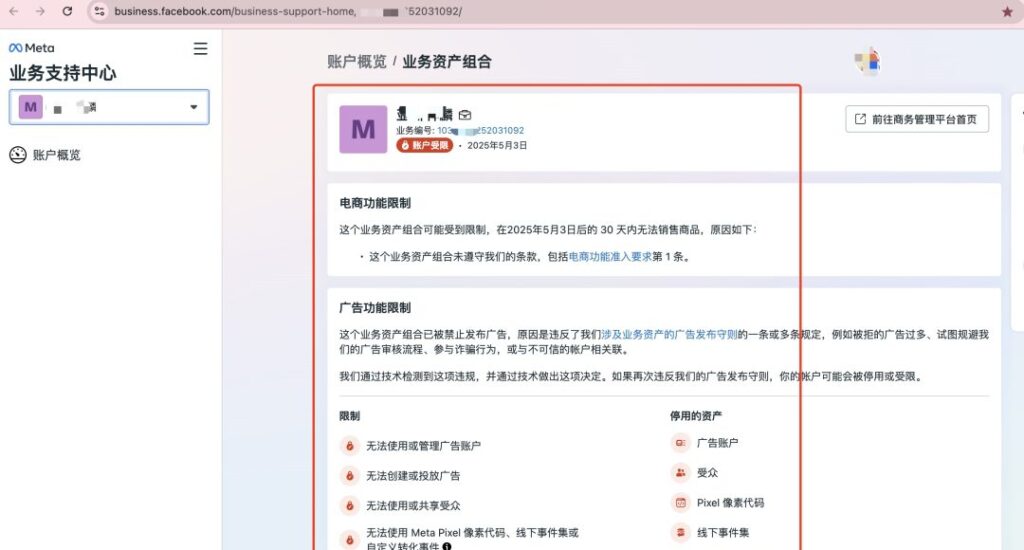Reload the page with the refresh icon
Image resolution: width=1024 pixels, height=550 pixels.
point(67,11)
